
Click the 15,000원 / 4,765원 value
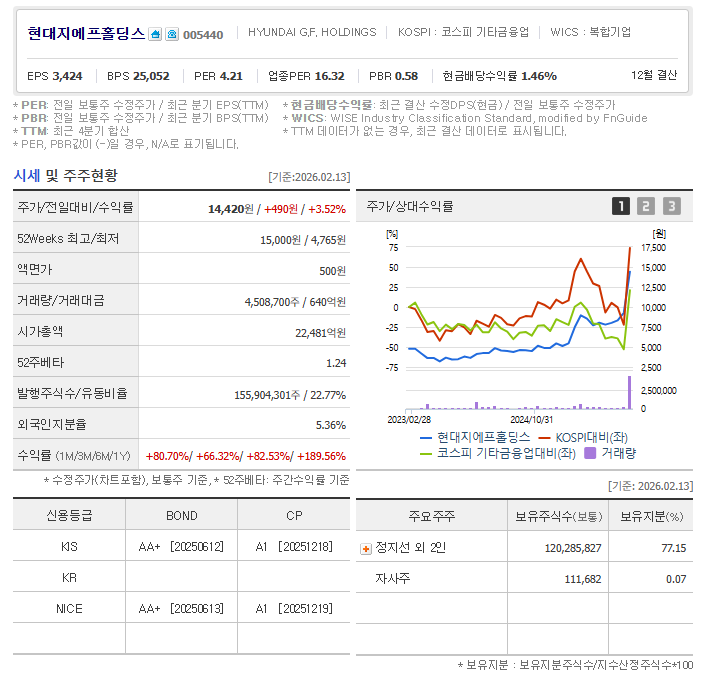tap(303, 241)
